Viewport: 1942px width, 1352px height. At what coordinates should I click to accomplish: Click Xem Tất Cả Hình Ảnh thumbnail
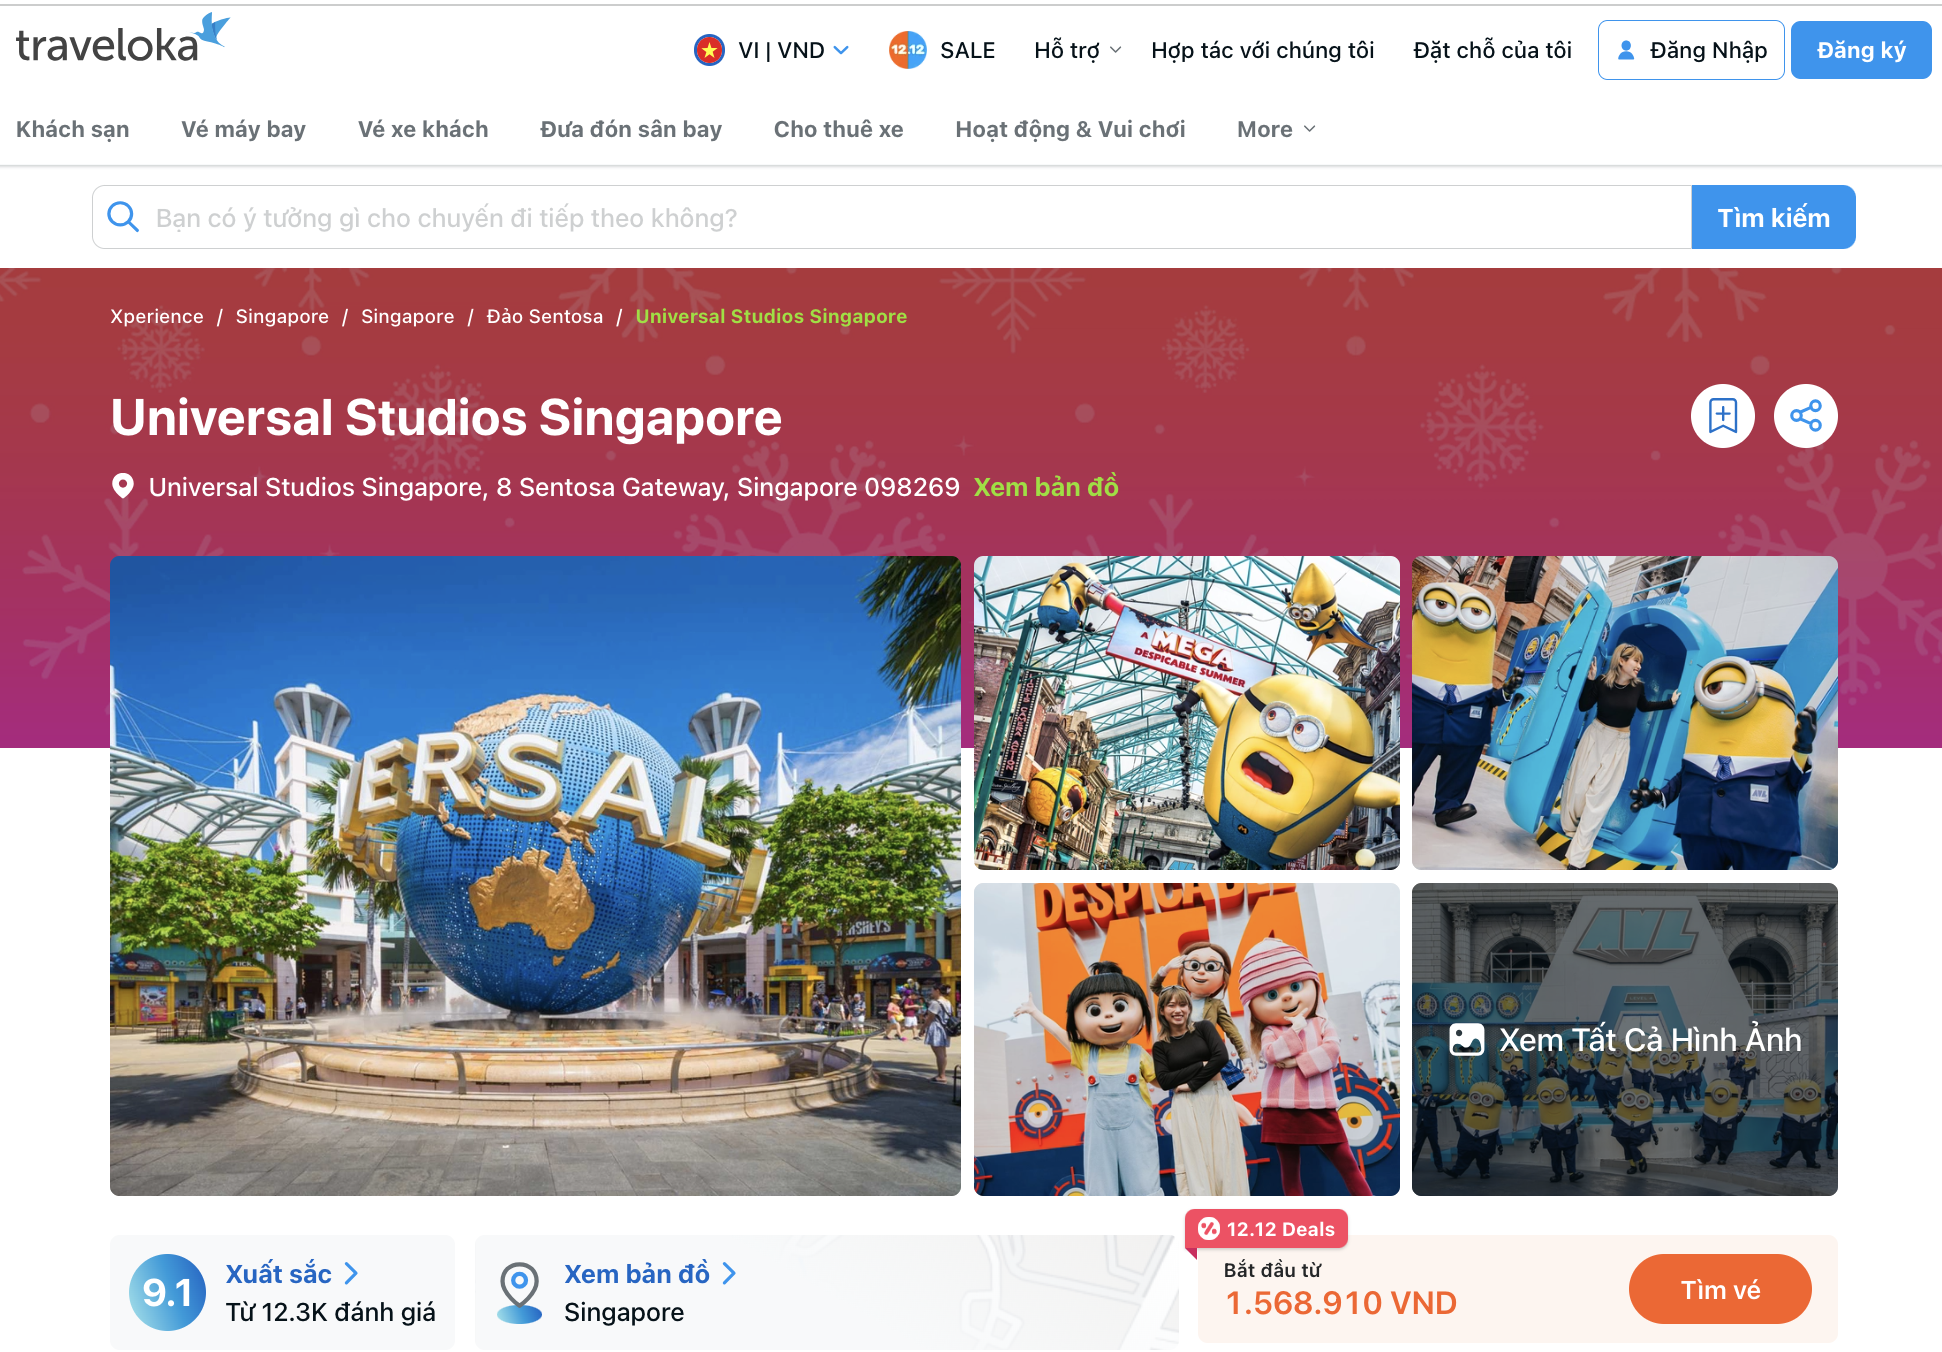coord(1625,1039)
